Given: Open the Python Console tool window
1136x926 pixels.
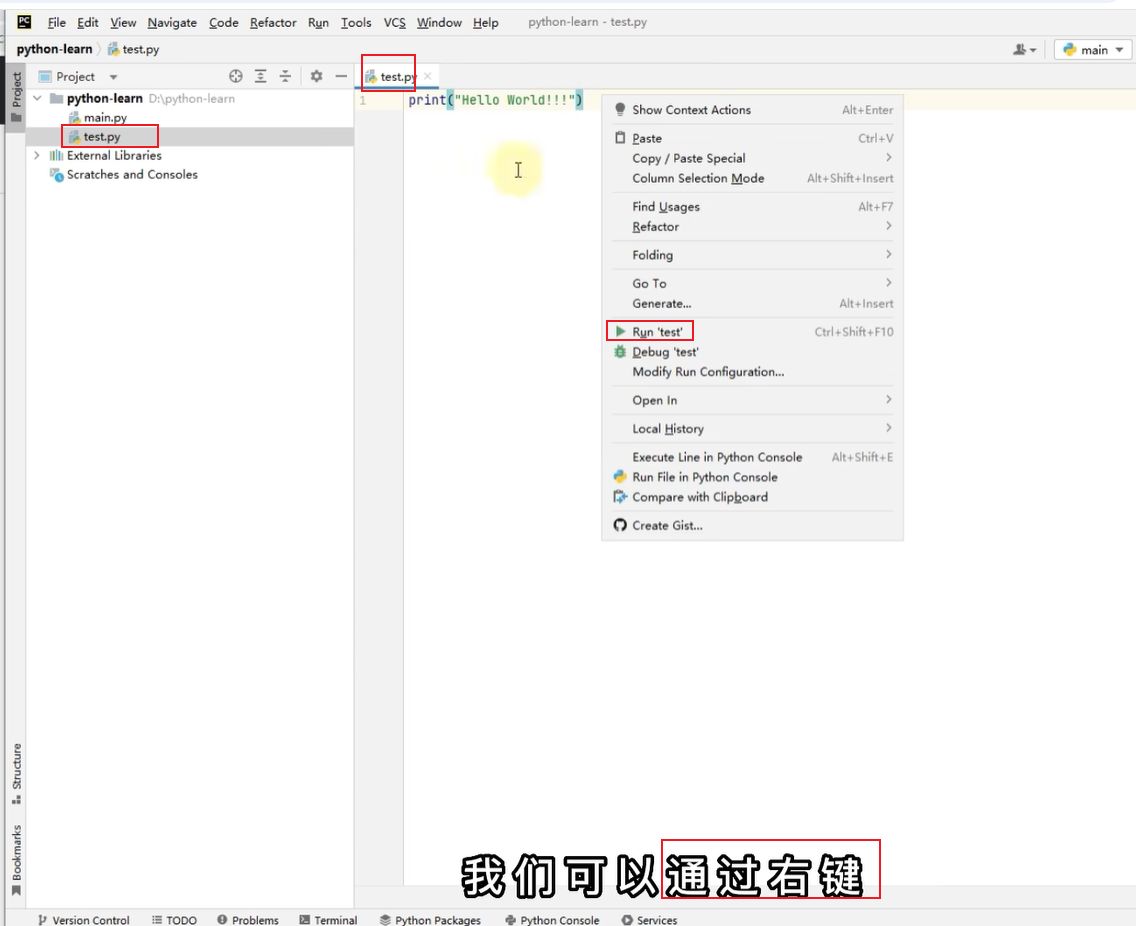Looking at the screenshot, I should click(x=552, y=920).
